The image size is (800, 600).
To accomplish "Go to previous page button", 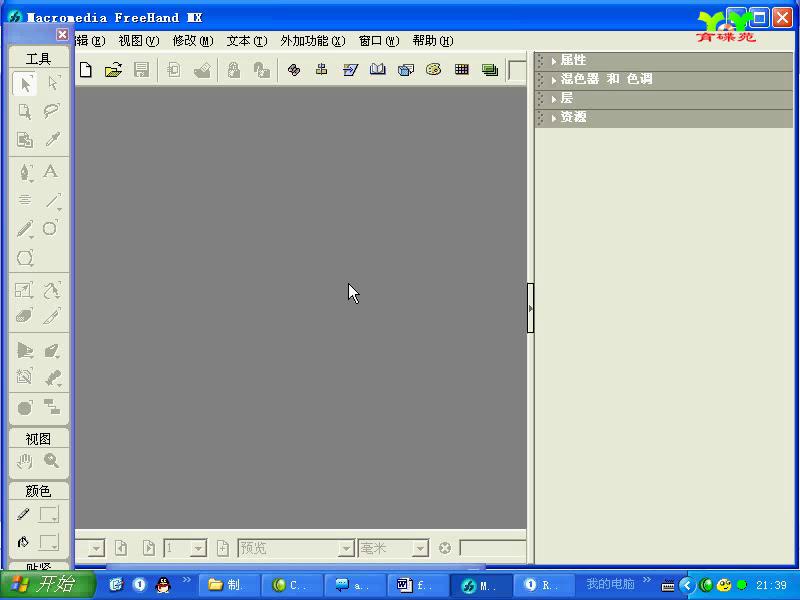I will (x=121, y=548).
